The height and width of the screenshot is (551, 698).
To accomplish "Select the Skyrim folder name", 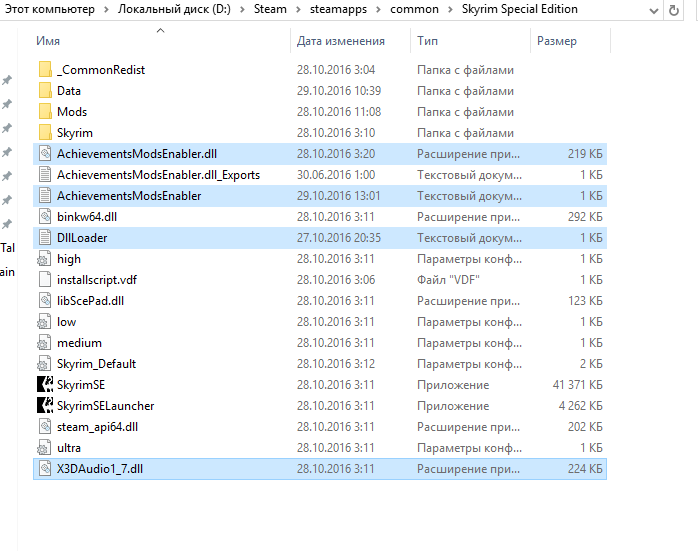I will 74,133.
